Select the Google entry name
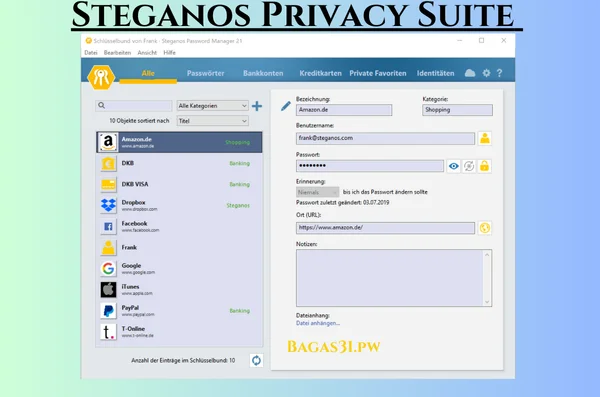The image size is (600, 397). tap(131, 265)
